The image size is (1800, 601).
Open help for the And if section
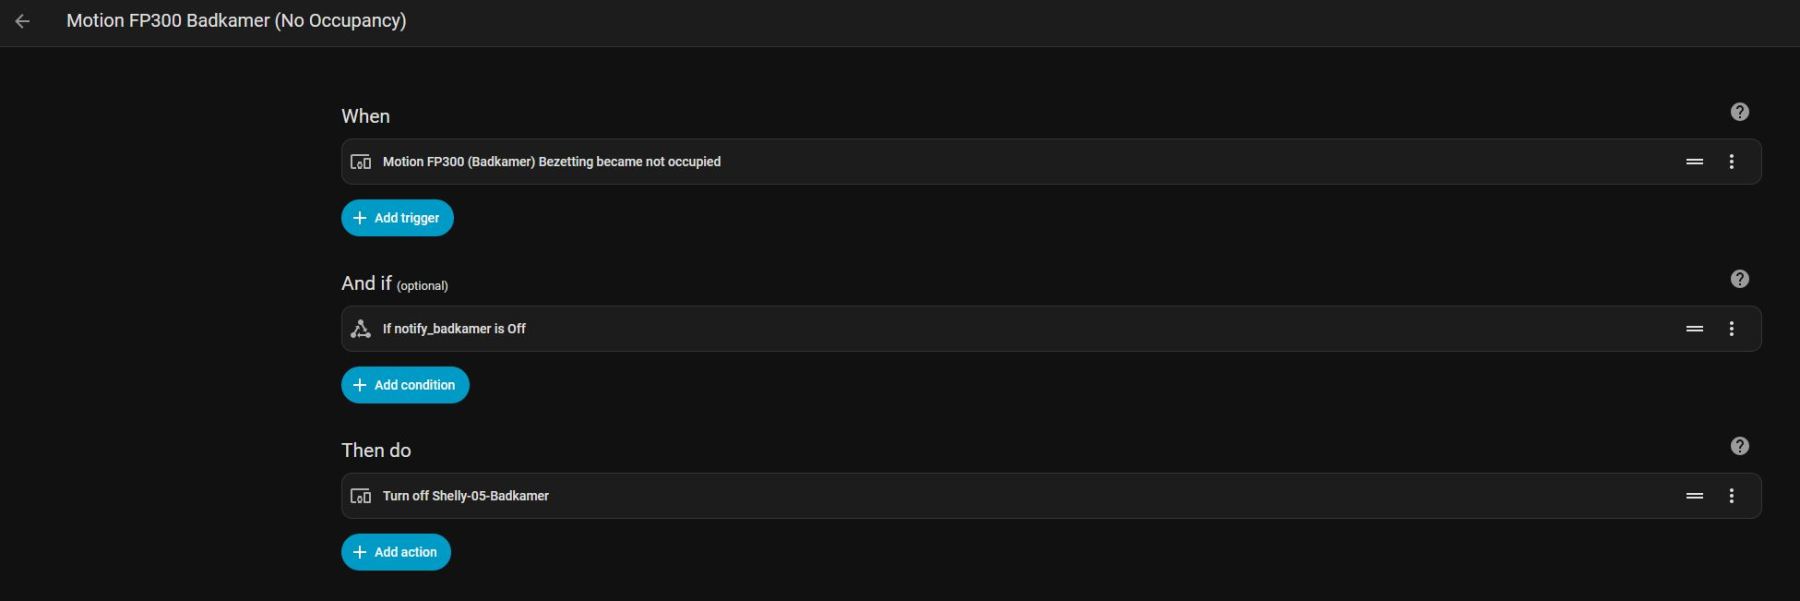(x=1739, y=279)
